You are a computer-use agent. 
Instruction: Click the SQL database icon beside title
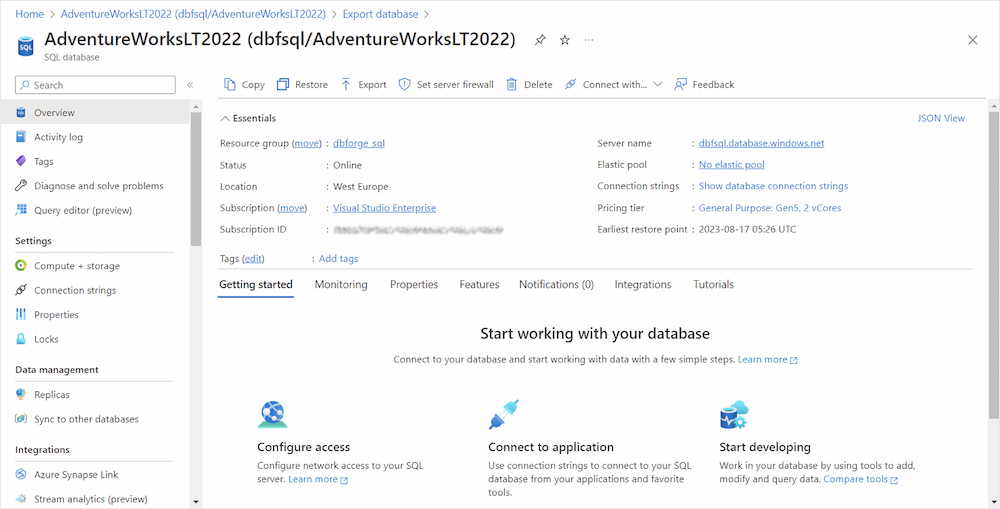pyautogui.click(x=26, y=47)
